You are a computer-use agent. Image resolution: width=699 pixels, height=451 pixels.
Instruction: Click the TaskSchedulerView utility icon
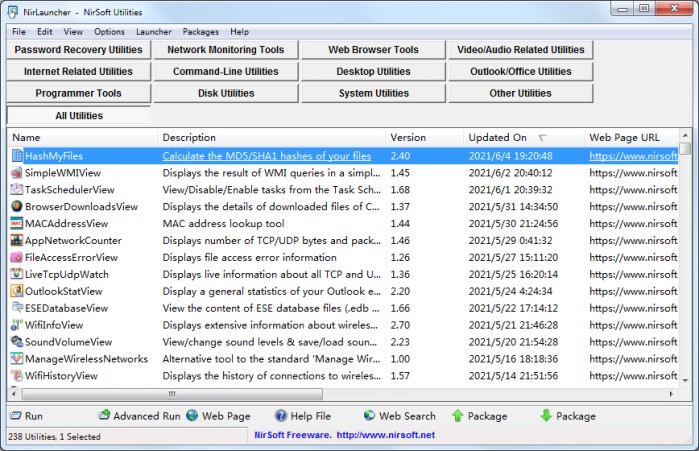tap(17, 189)
